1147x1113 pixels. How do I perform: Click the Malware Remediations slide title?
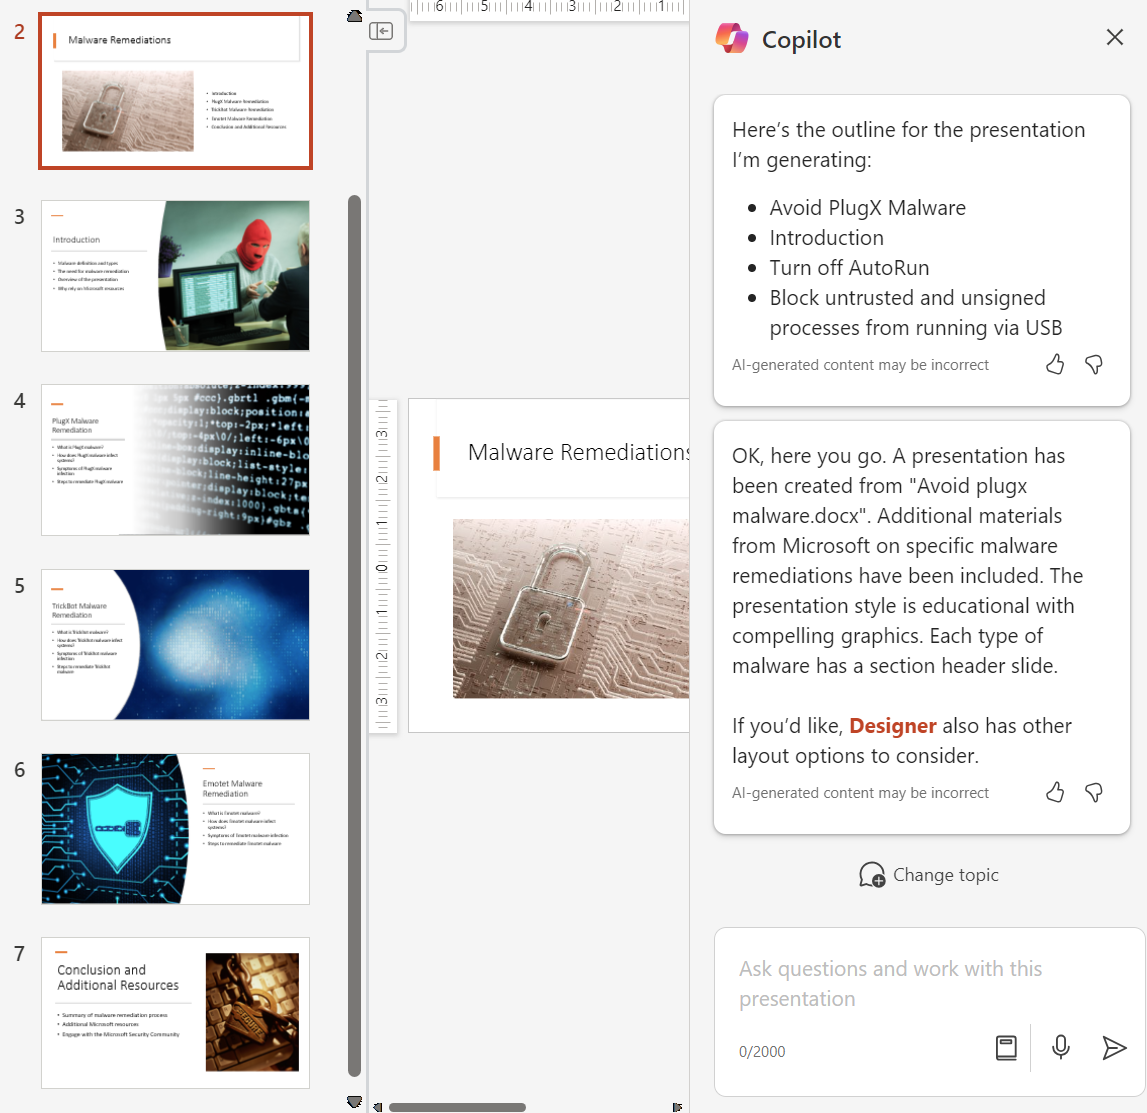580,452
